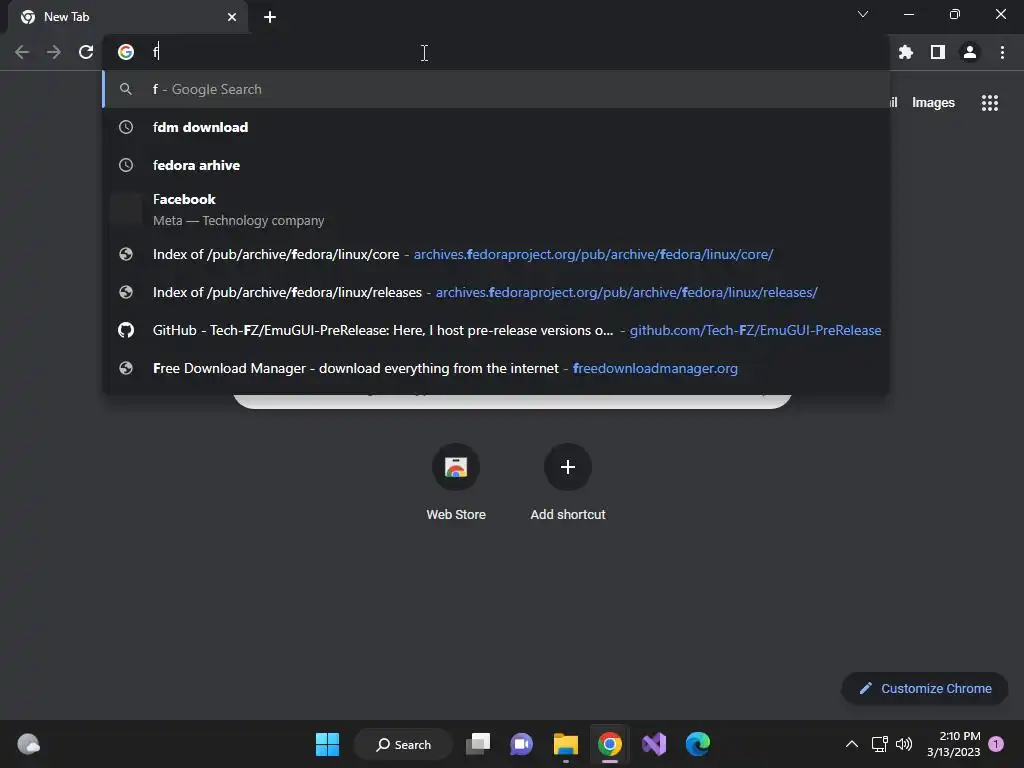Open notification badge in tray
Screen dimensions: 1024x768
pos(996,744)
